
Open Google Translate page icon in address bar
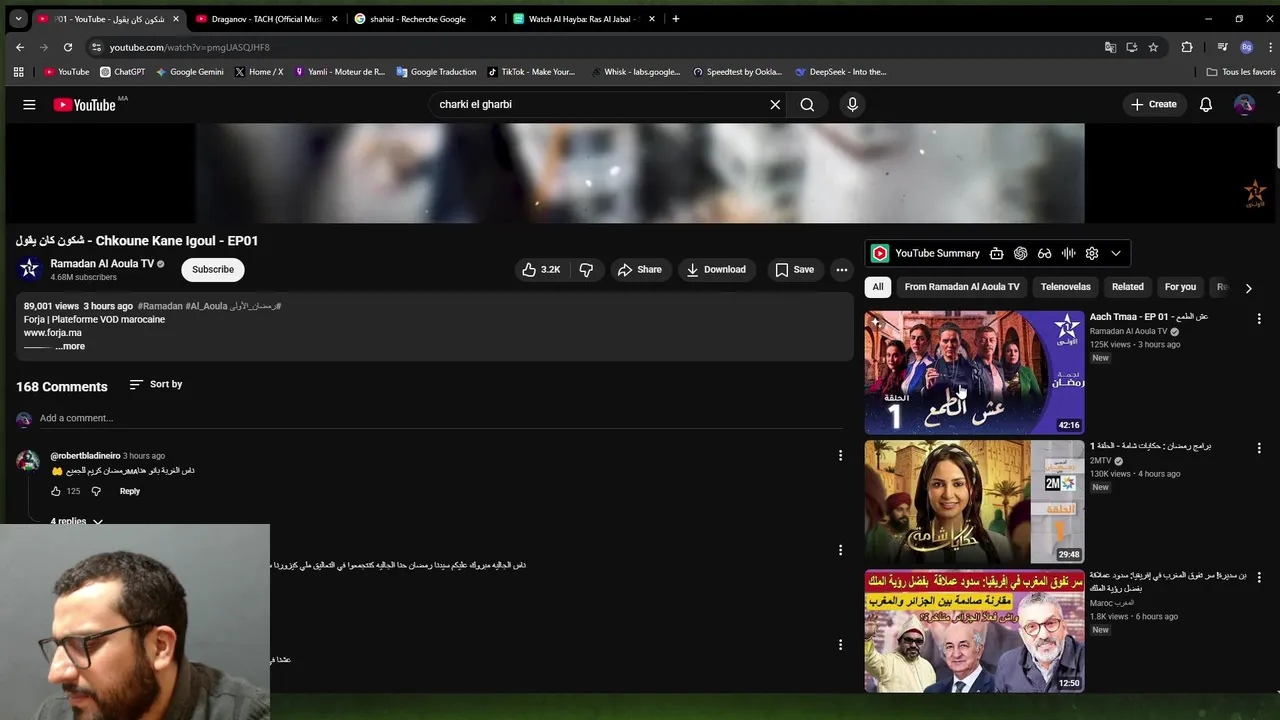pos(1110,47)
